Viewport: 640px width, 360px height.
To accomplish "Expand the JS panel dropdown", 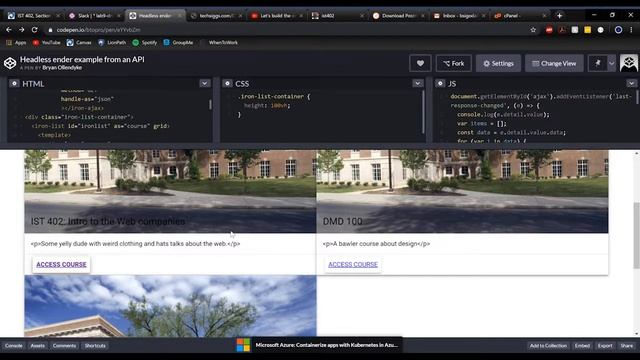I will (631, 83).
